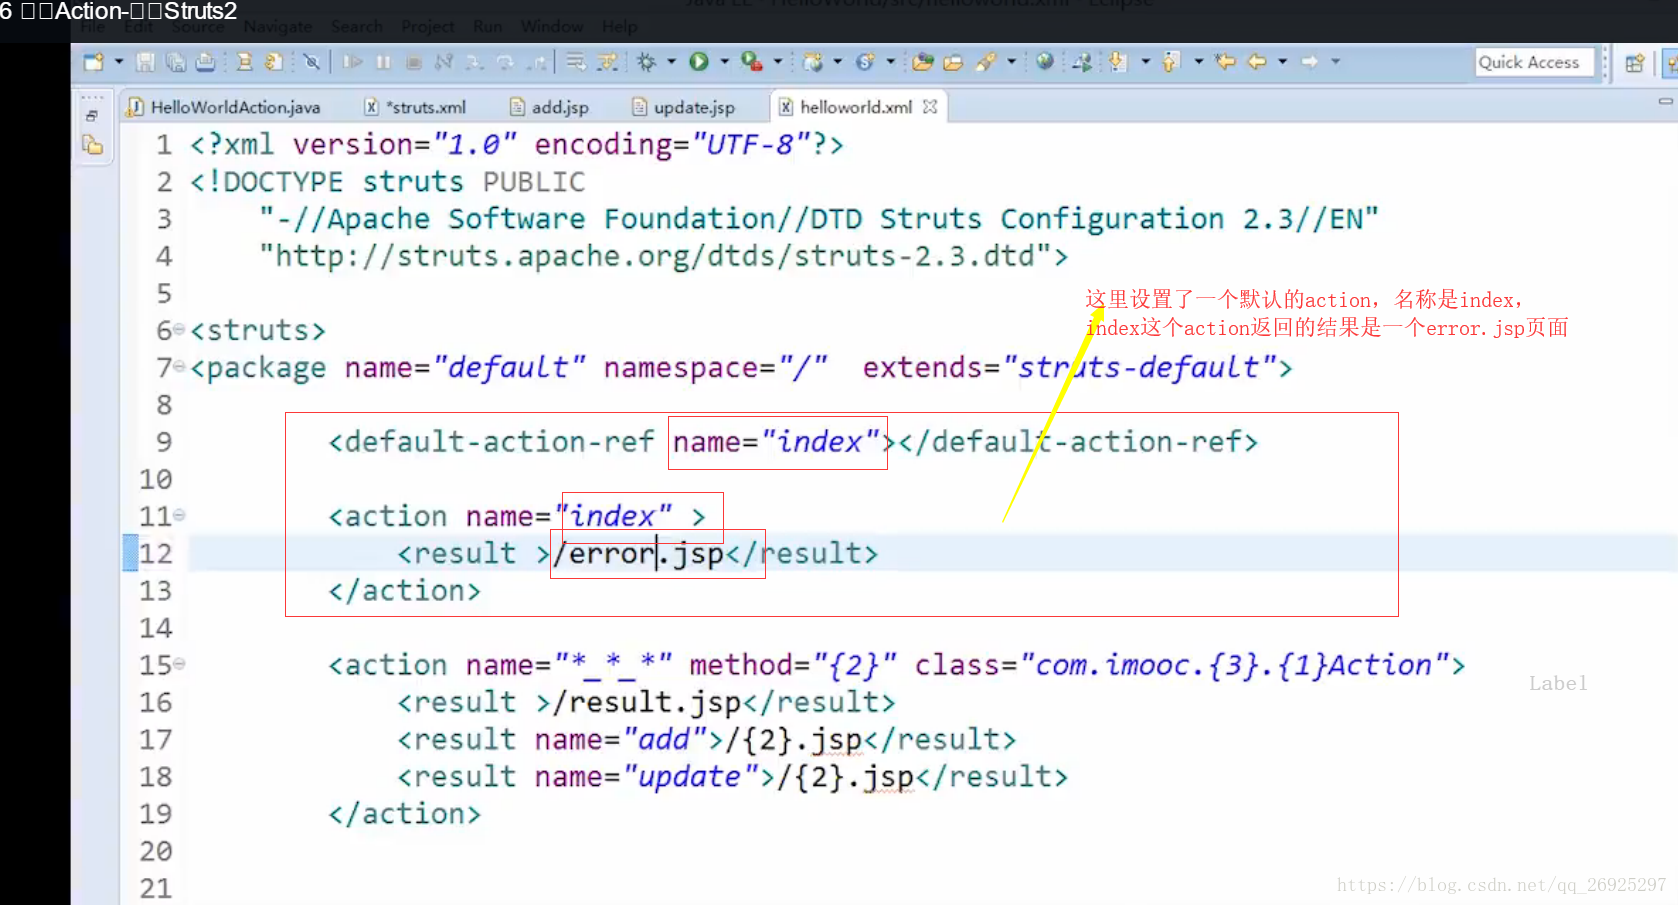Expand the Debug dropdown arrow
The image size is (1678, 905).
pyautogui.click(x=671, y=62)
